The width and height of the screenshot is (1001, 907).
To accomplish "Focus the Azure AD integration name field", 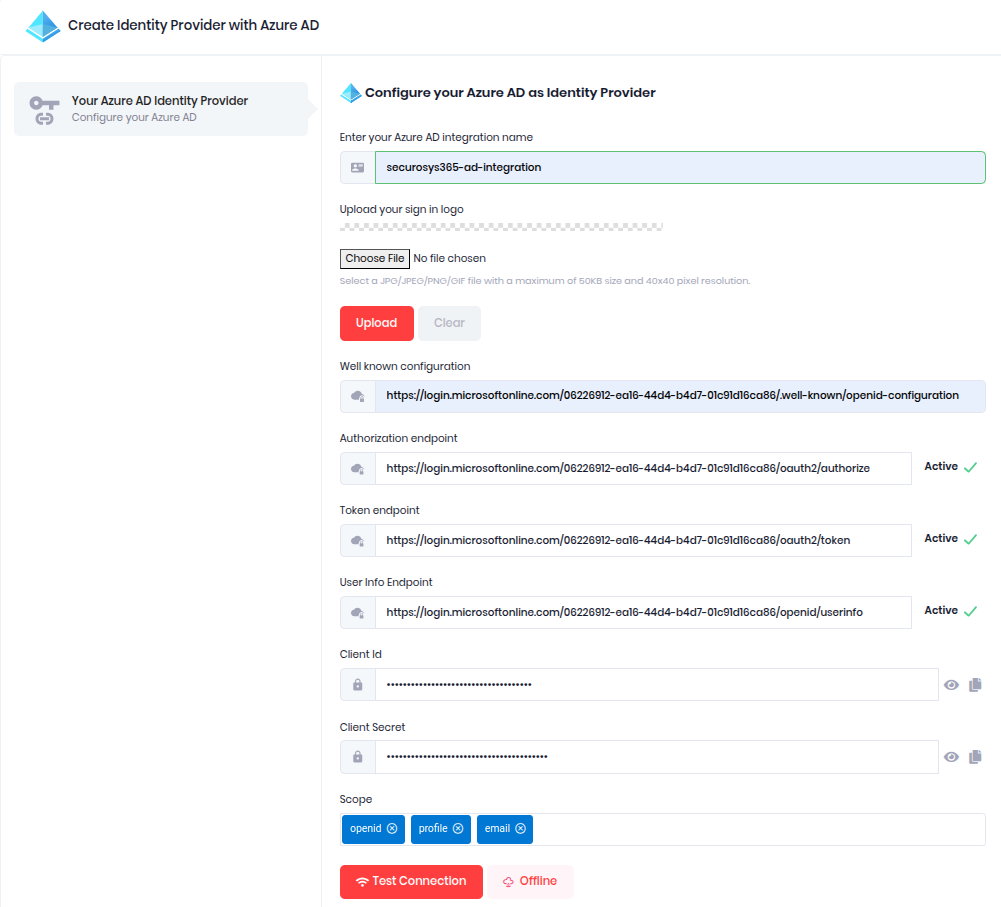I will 679,168.
